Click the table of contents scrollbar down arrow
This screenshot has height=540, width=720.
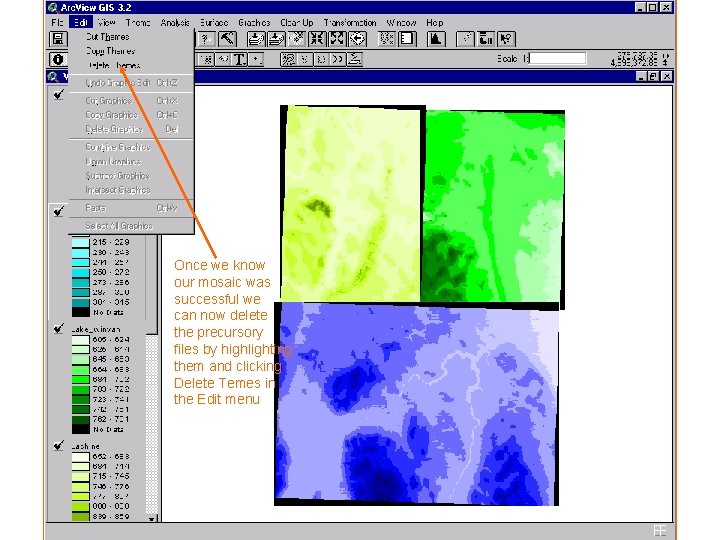tap(152, 519)
